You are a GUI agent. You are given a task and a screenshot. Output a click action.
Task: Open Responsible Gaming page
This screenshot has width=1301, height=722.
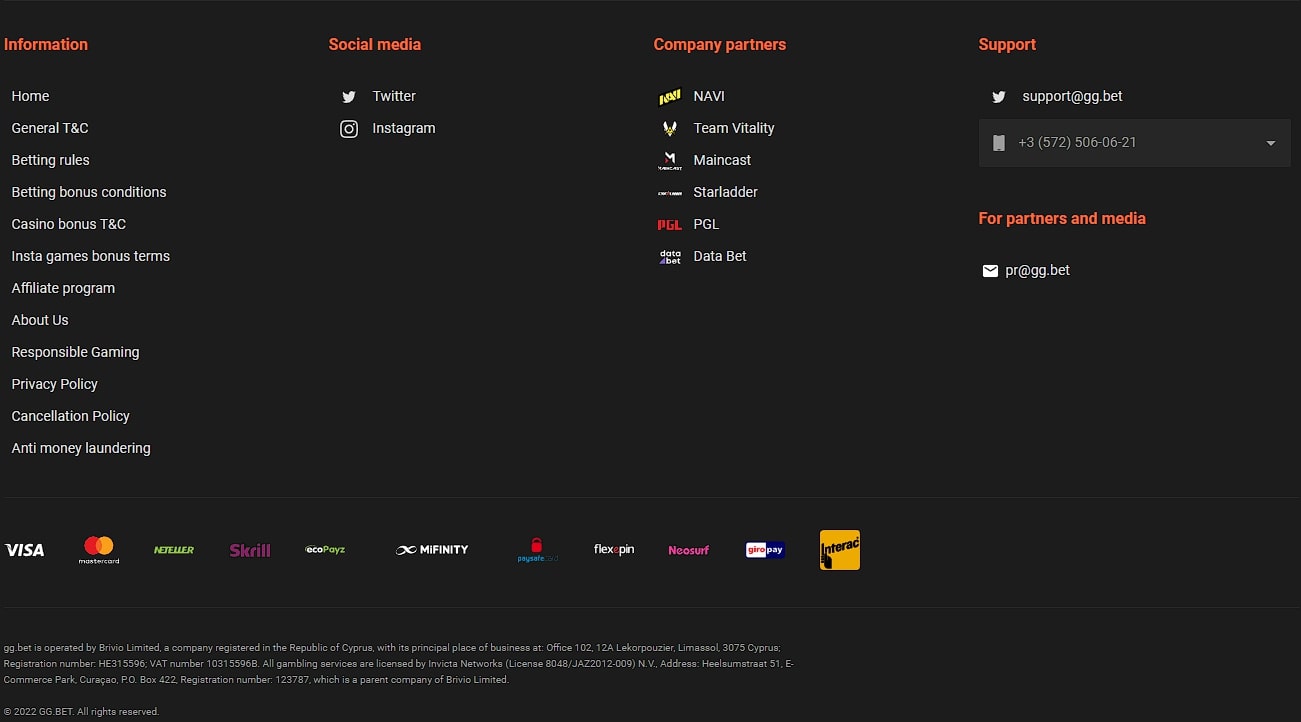coord(75,353)
